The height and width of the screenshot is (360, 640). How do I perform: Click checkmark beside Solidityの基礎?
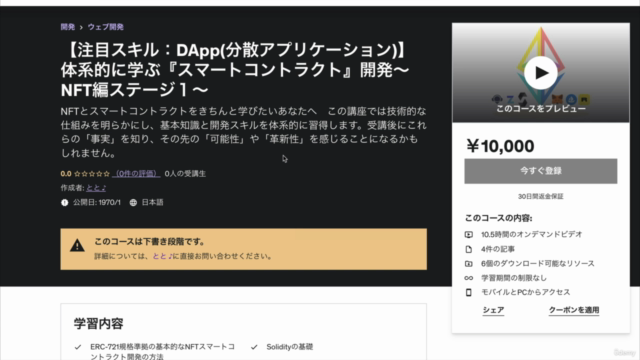coord(254,347)
